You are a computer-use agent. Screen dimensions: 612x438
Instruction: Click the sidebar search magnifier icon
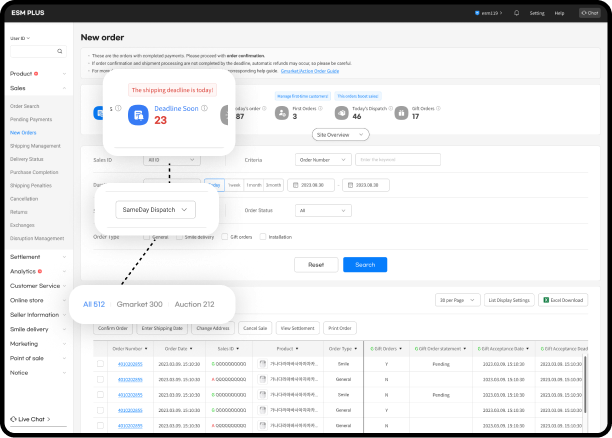pyautogui.click(x=60, y=50)
